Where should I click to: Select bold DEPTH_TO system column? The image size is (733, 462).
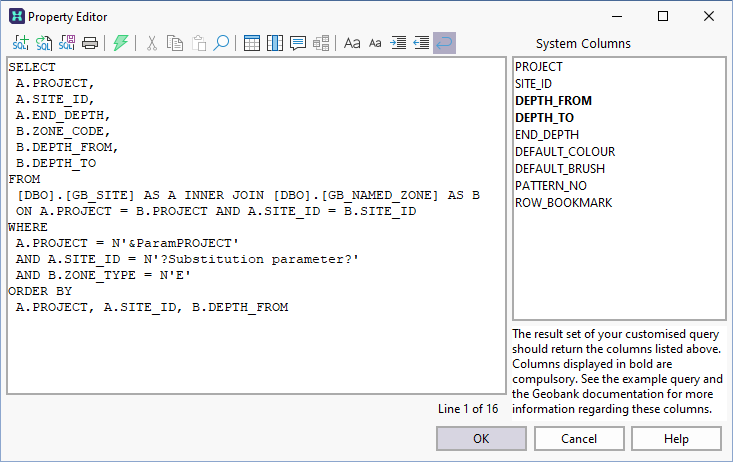[544, 117]
